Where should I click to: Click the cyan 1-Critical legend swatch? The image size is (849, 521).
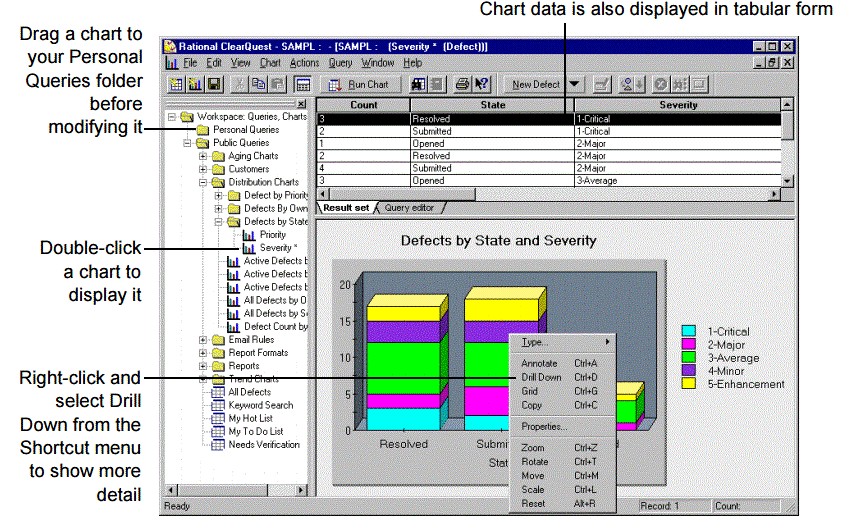689,331
